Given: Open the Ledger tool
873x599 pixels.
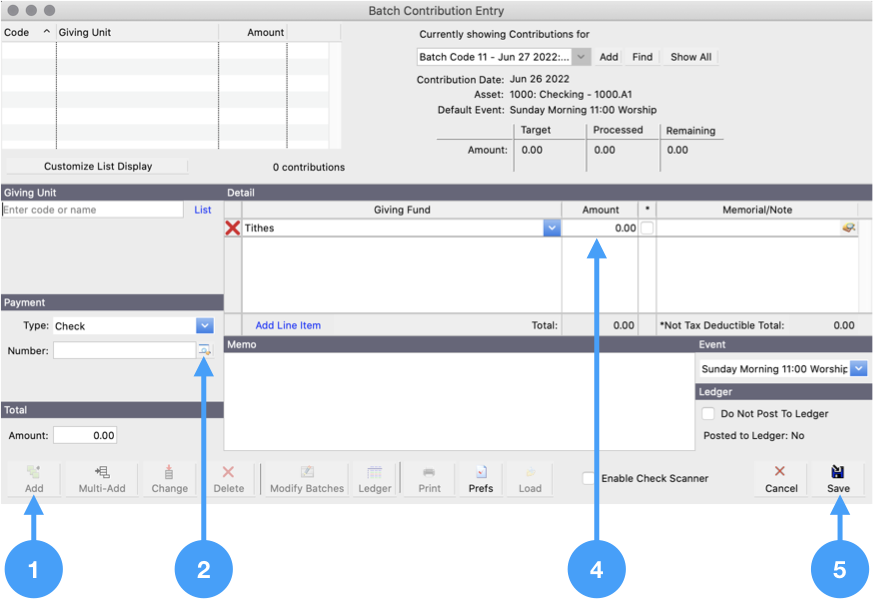Looking at the screenshot, I should click(x=375, y=478).
